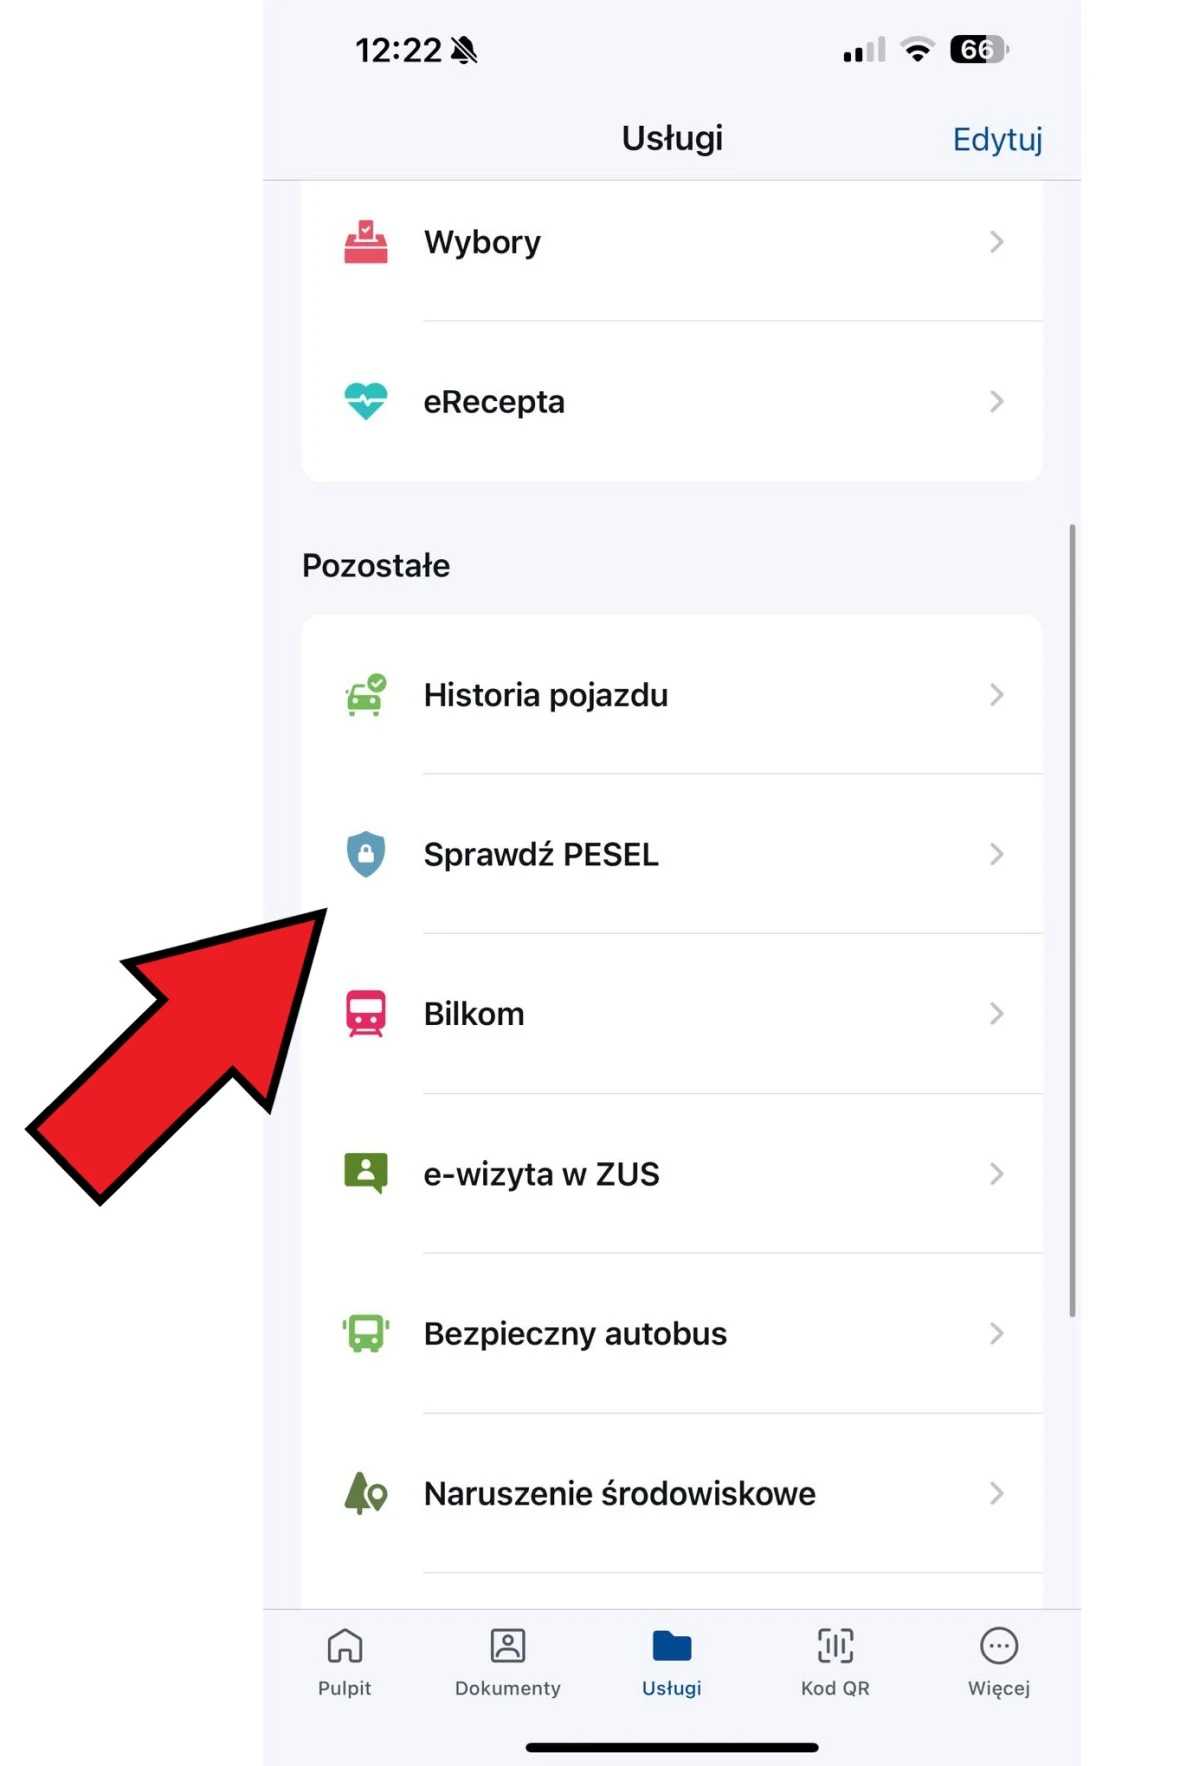The image size is (1200, 1766).
Task: Tap the eRecepta heart icon
Action: pos(366,401)
